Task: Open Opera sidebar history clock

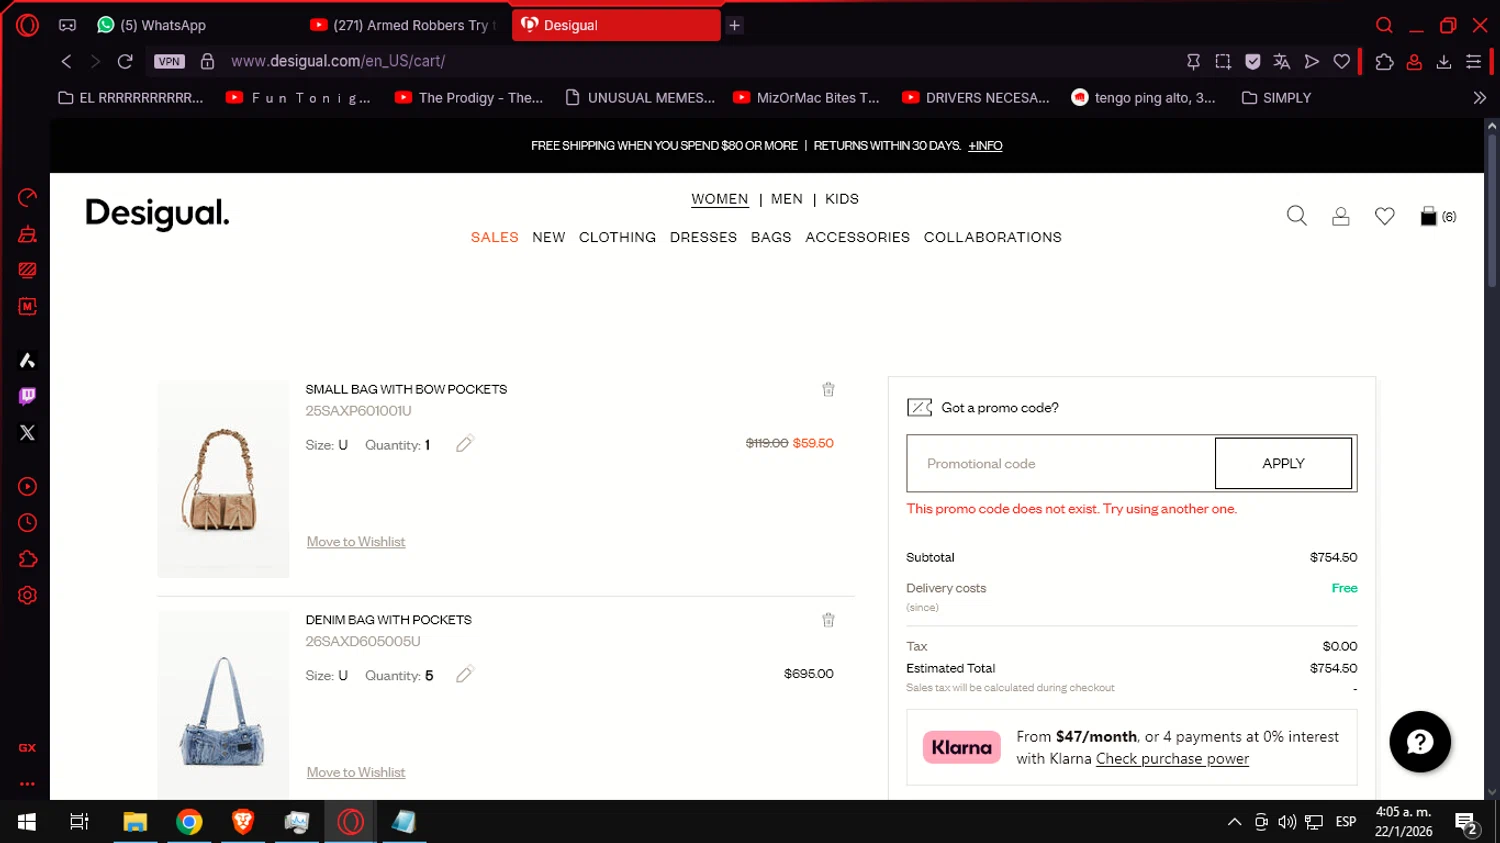Action: (27, 523)
